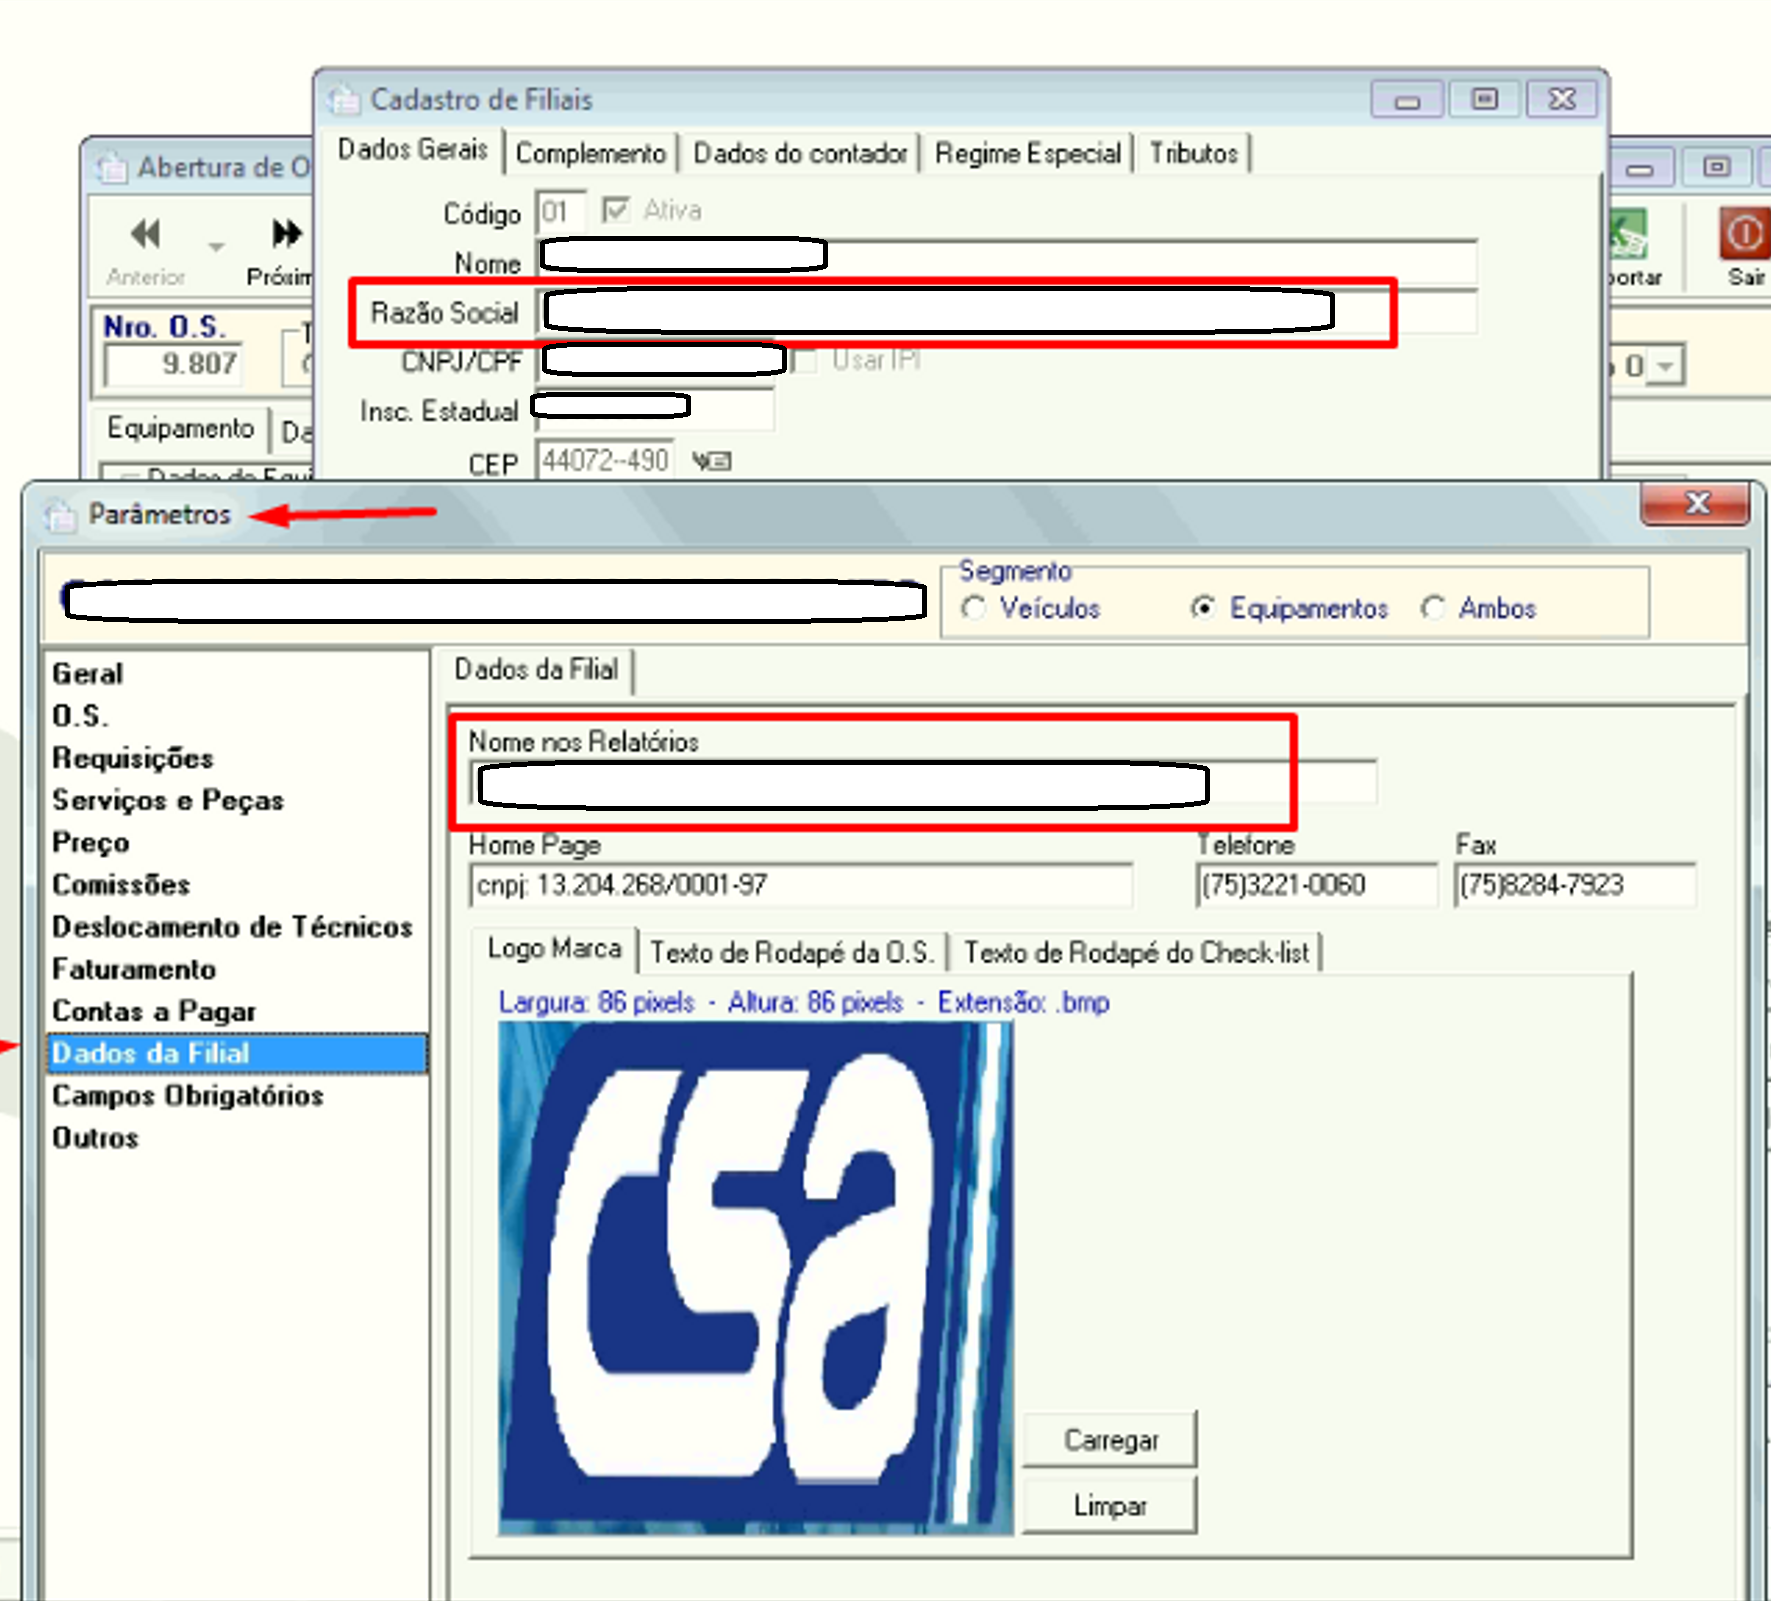The height and width of the screenshot is (1601, 1771).
Task: Click the Excel export icon
Action: click(x=1628, y=234)
